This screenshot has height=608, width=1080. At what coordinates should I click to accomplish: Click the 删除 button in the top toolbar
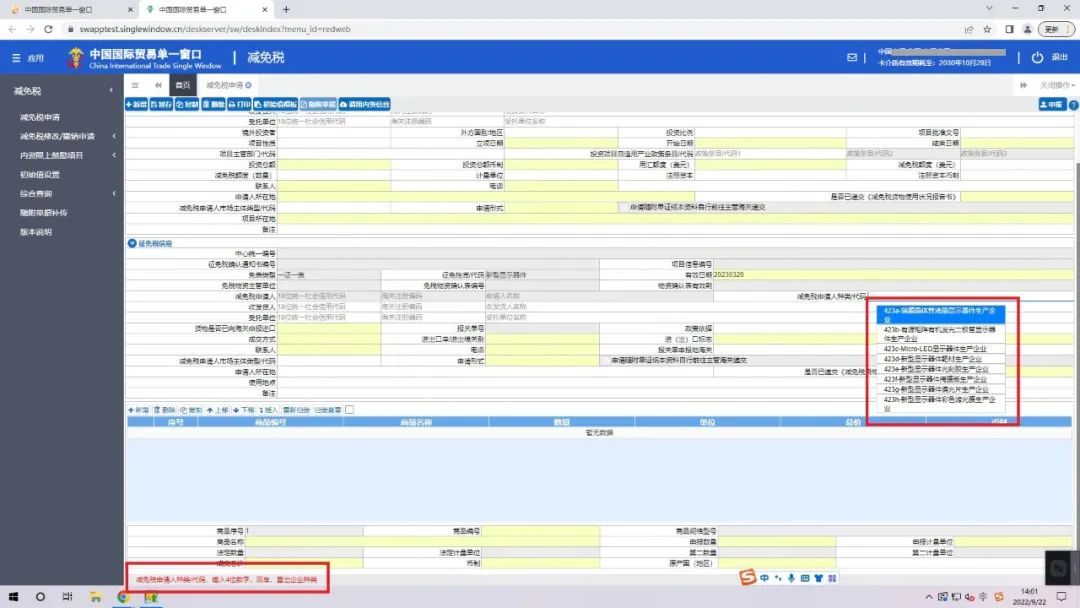pyautogui.click(x=213, y=104)
